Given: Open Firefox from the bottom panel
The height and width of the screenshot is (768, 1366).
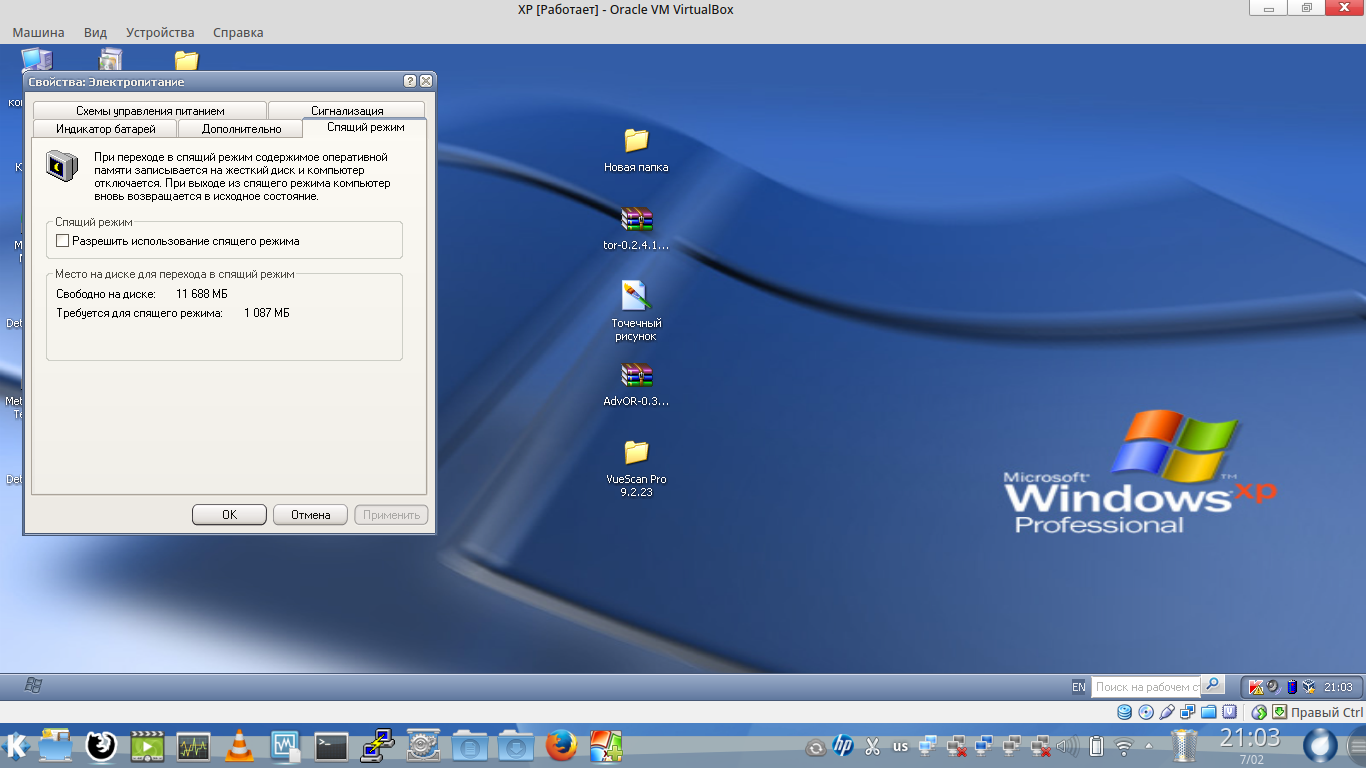Looking at the screenshot, I should [x=562, y=746].
